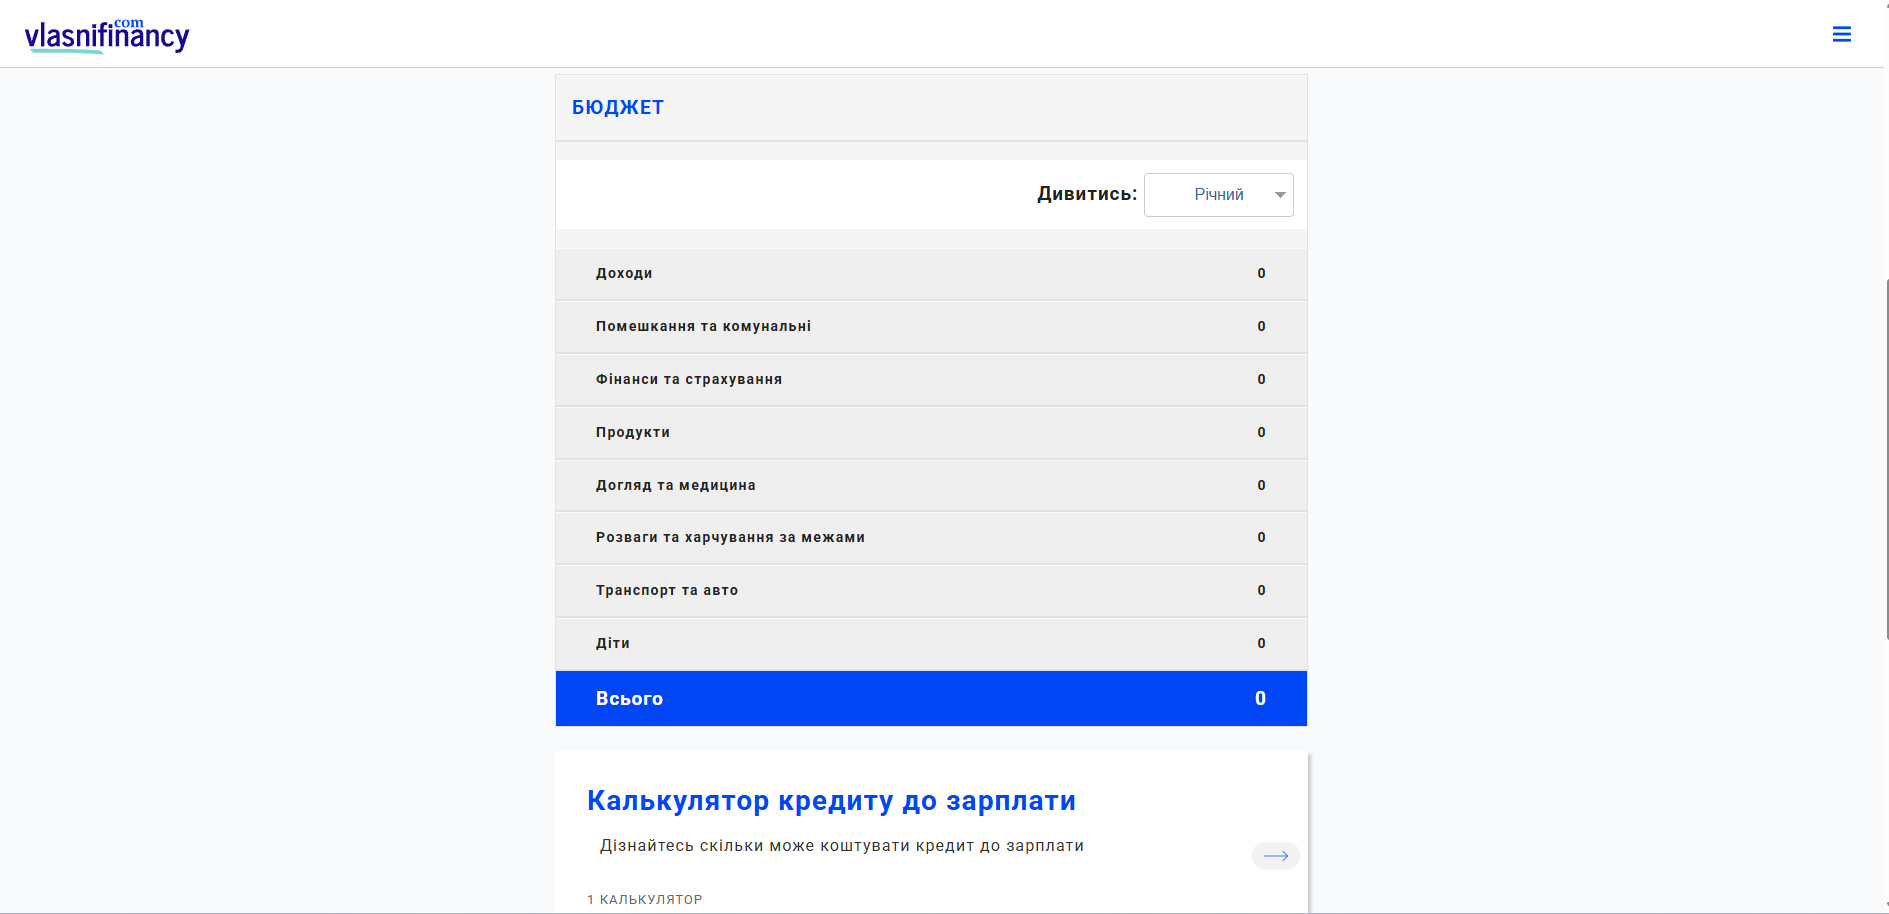Image resolution: width=1889 pixels, height=914 pixels.
Task: Click the blue Всього total row
Action: pos(930,699)
